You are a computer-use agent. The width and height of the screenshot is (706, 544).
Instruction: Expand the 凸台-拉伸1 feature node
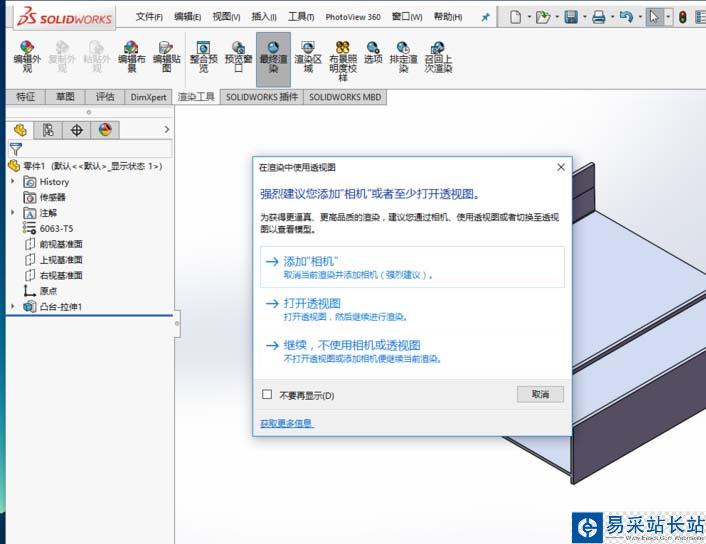[13, 306]
